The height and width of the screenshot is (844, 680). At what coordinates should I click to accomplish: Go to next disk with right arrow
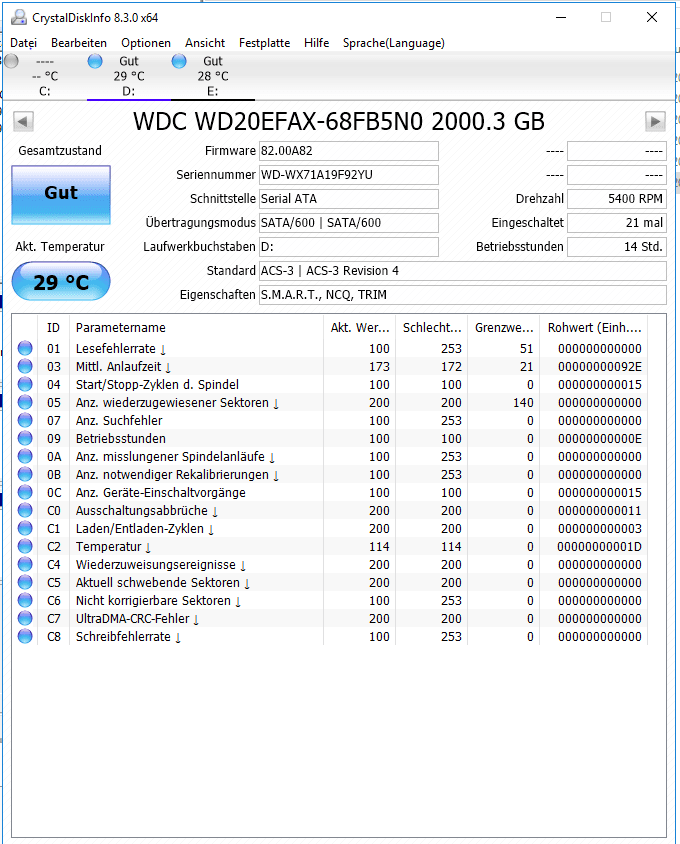point(655,122)
